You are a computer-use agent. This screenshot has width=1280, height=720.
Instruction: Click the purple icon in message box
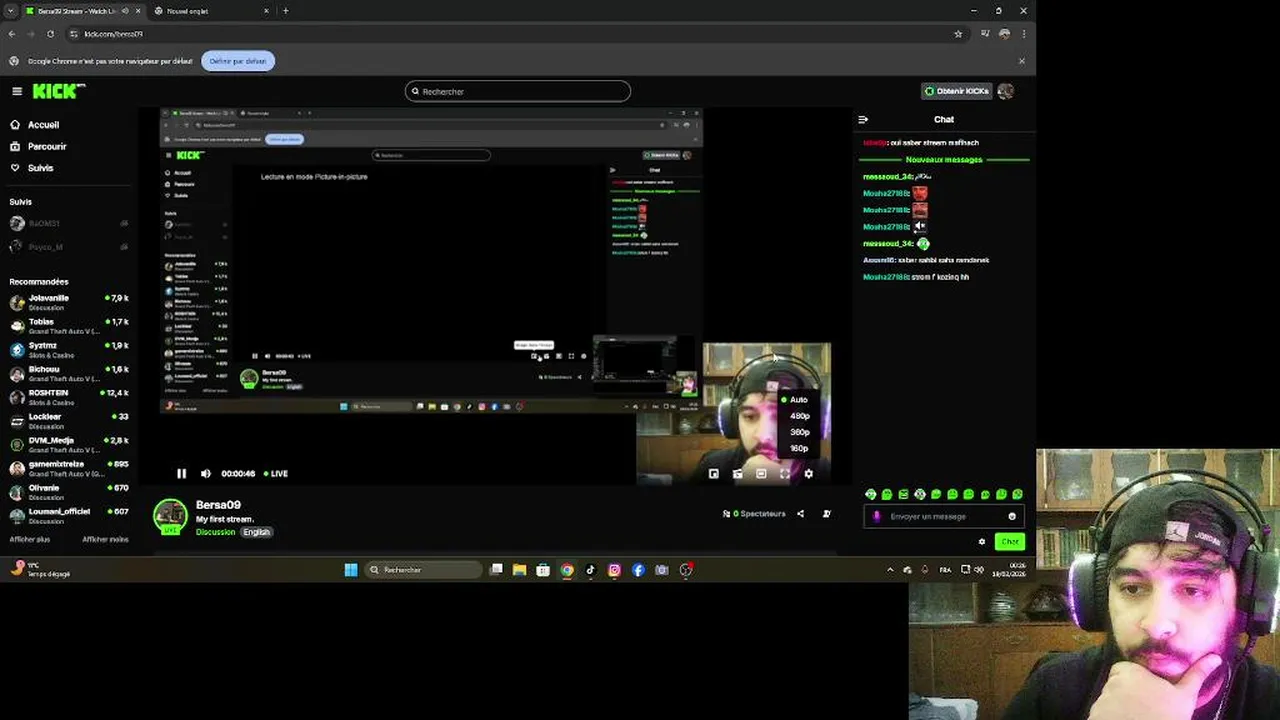[877, 517]
